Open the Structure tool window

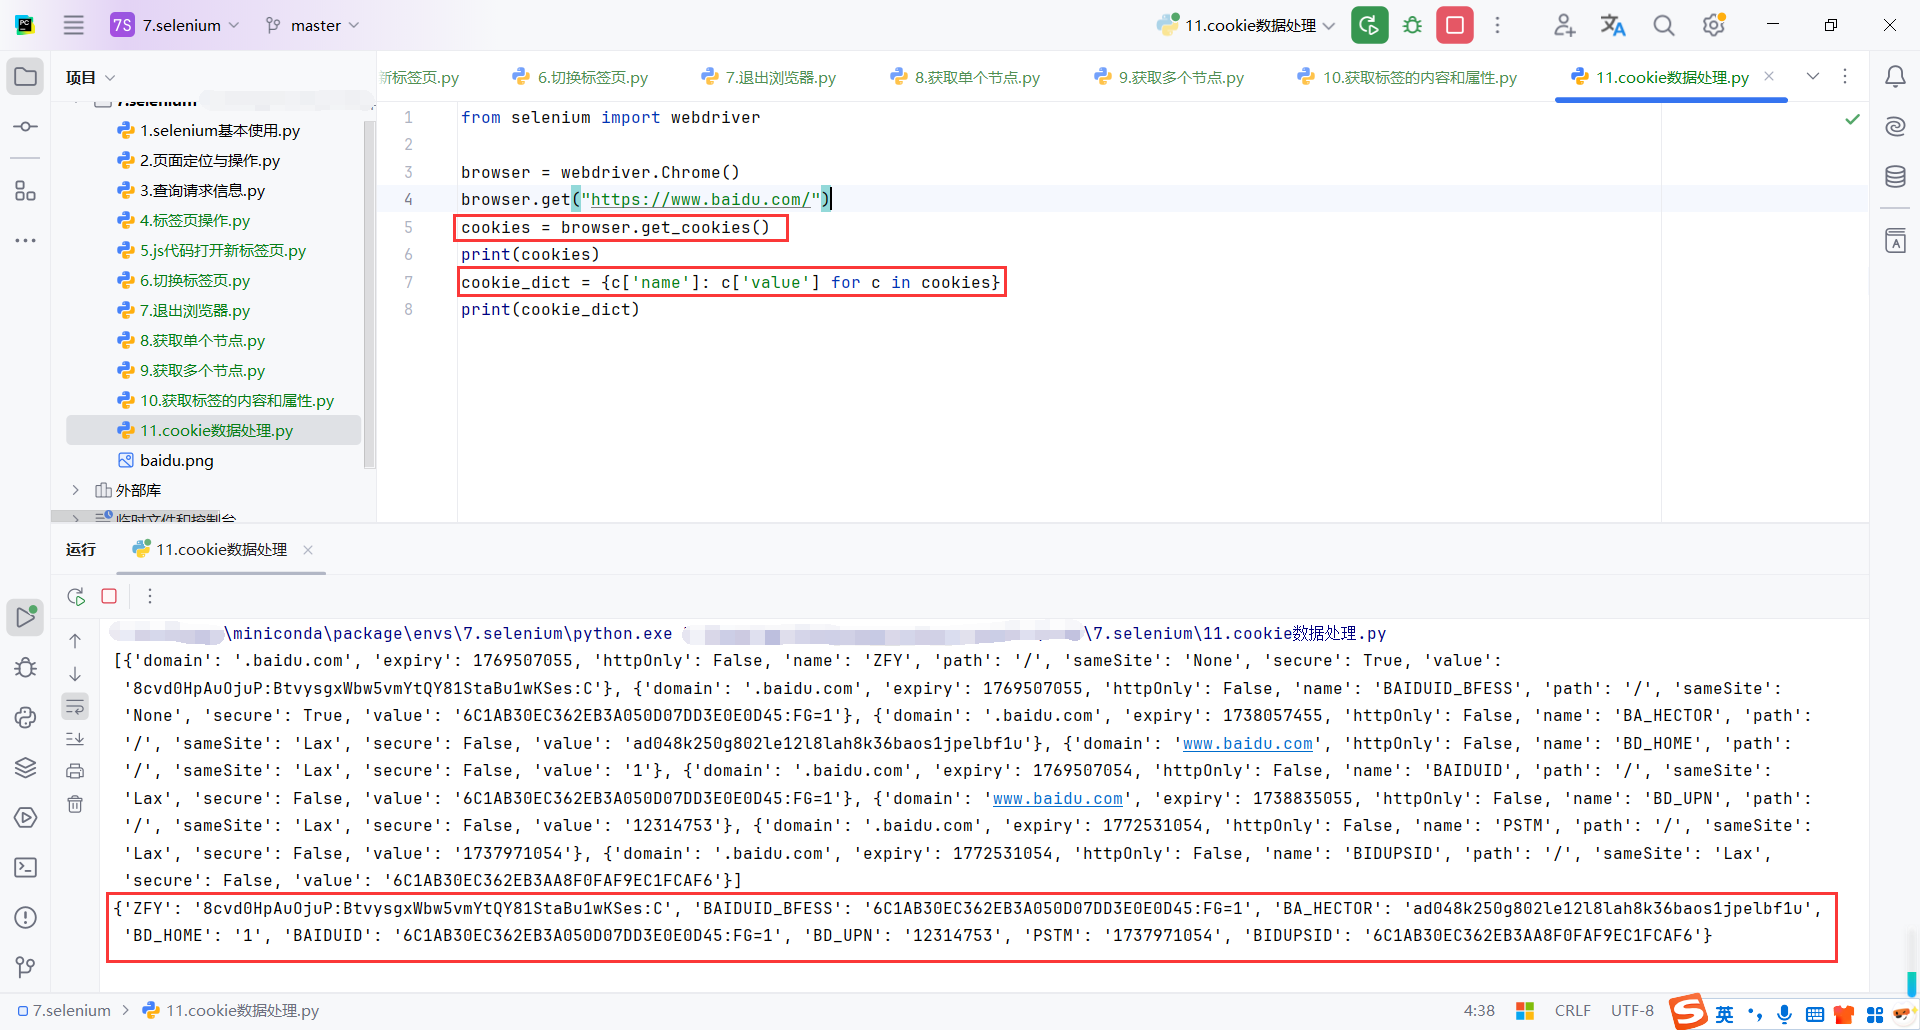[26, 190]
